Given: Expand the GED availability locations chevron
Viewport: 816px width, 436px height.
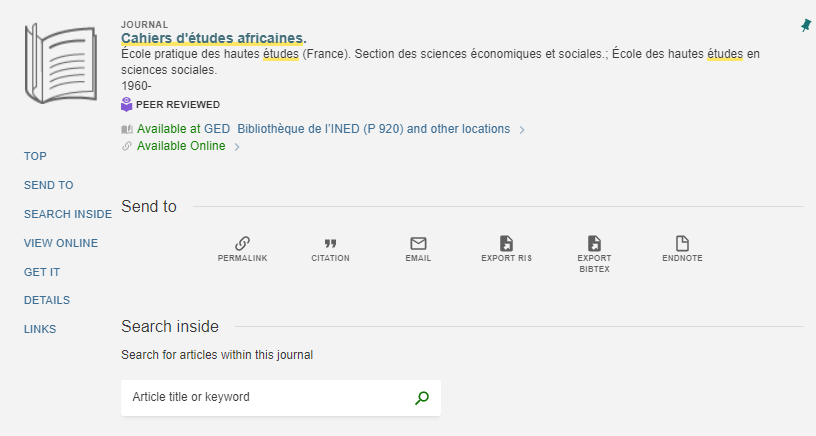Looking at the screenshot, I should [x=522, y=130].
